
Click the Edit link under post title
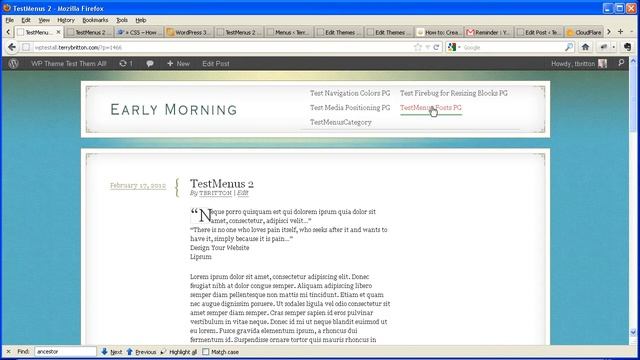click(x=242, y=193)
